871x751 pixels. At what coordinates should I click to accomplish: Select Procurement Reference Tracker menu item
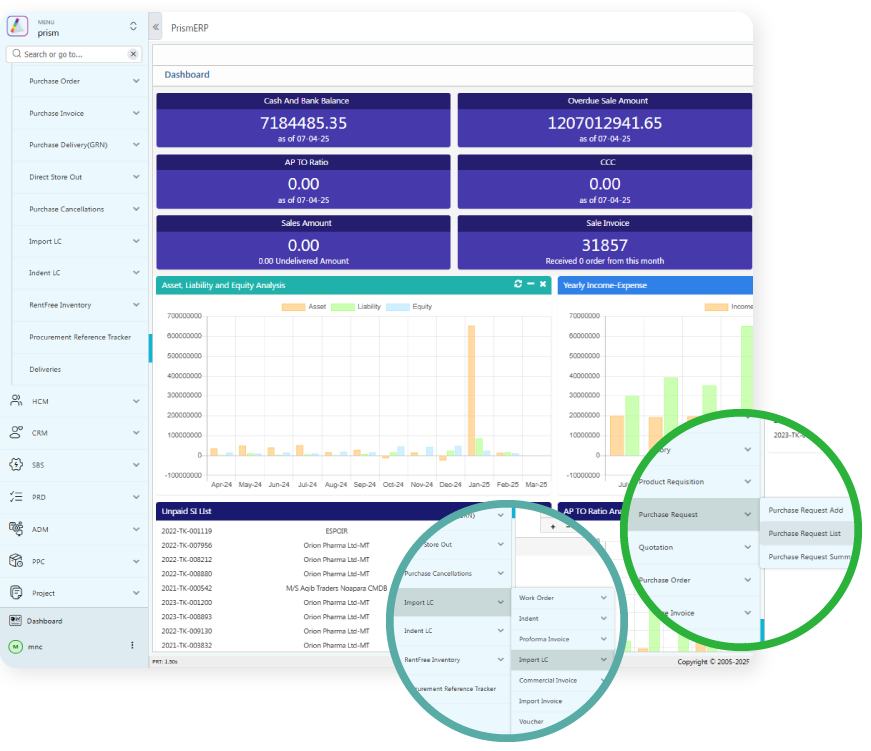[80, 337]
